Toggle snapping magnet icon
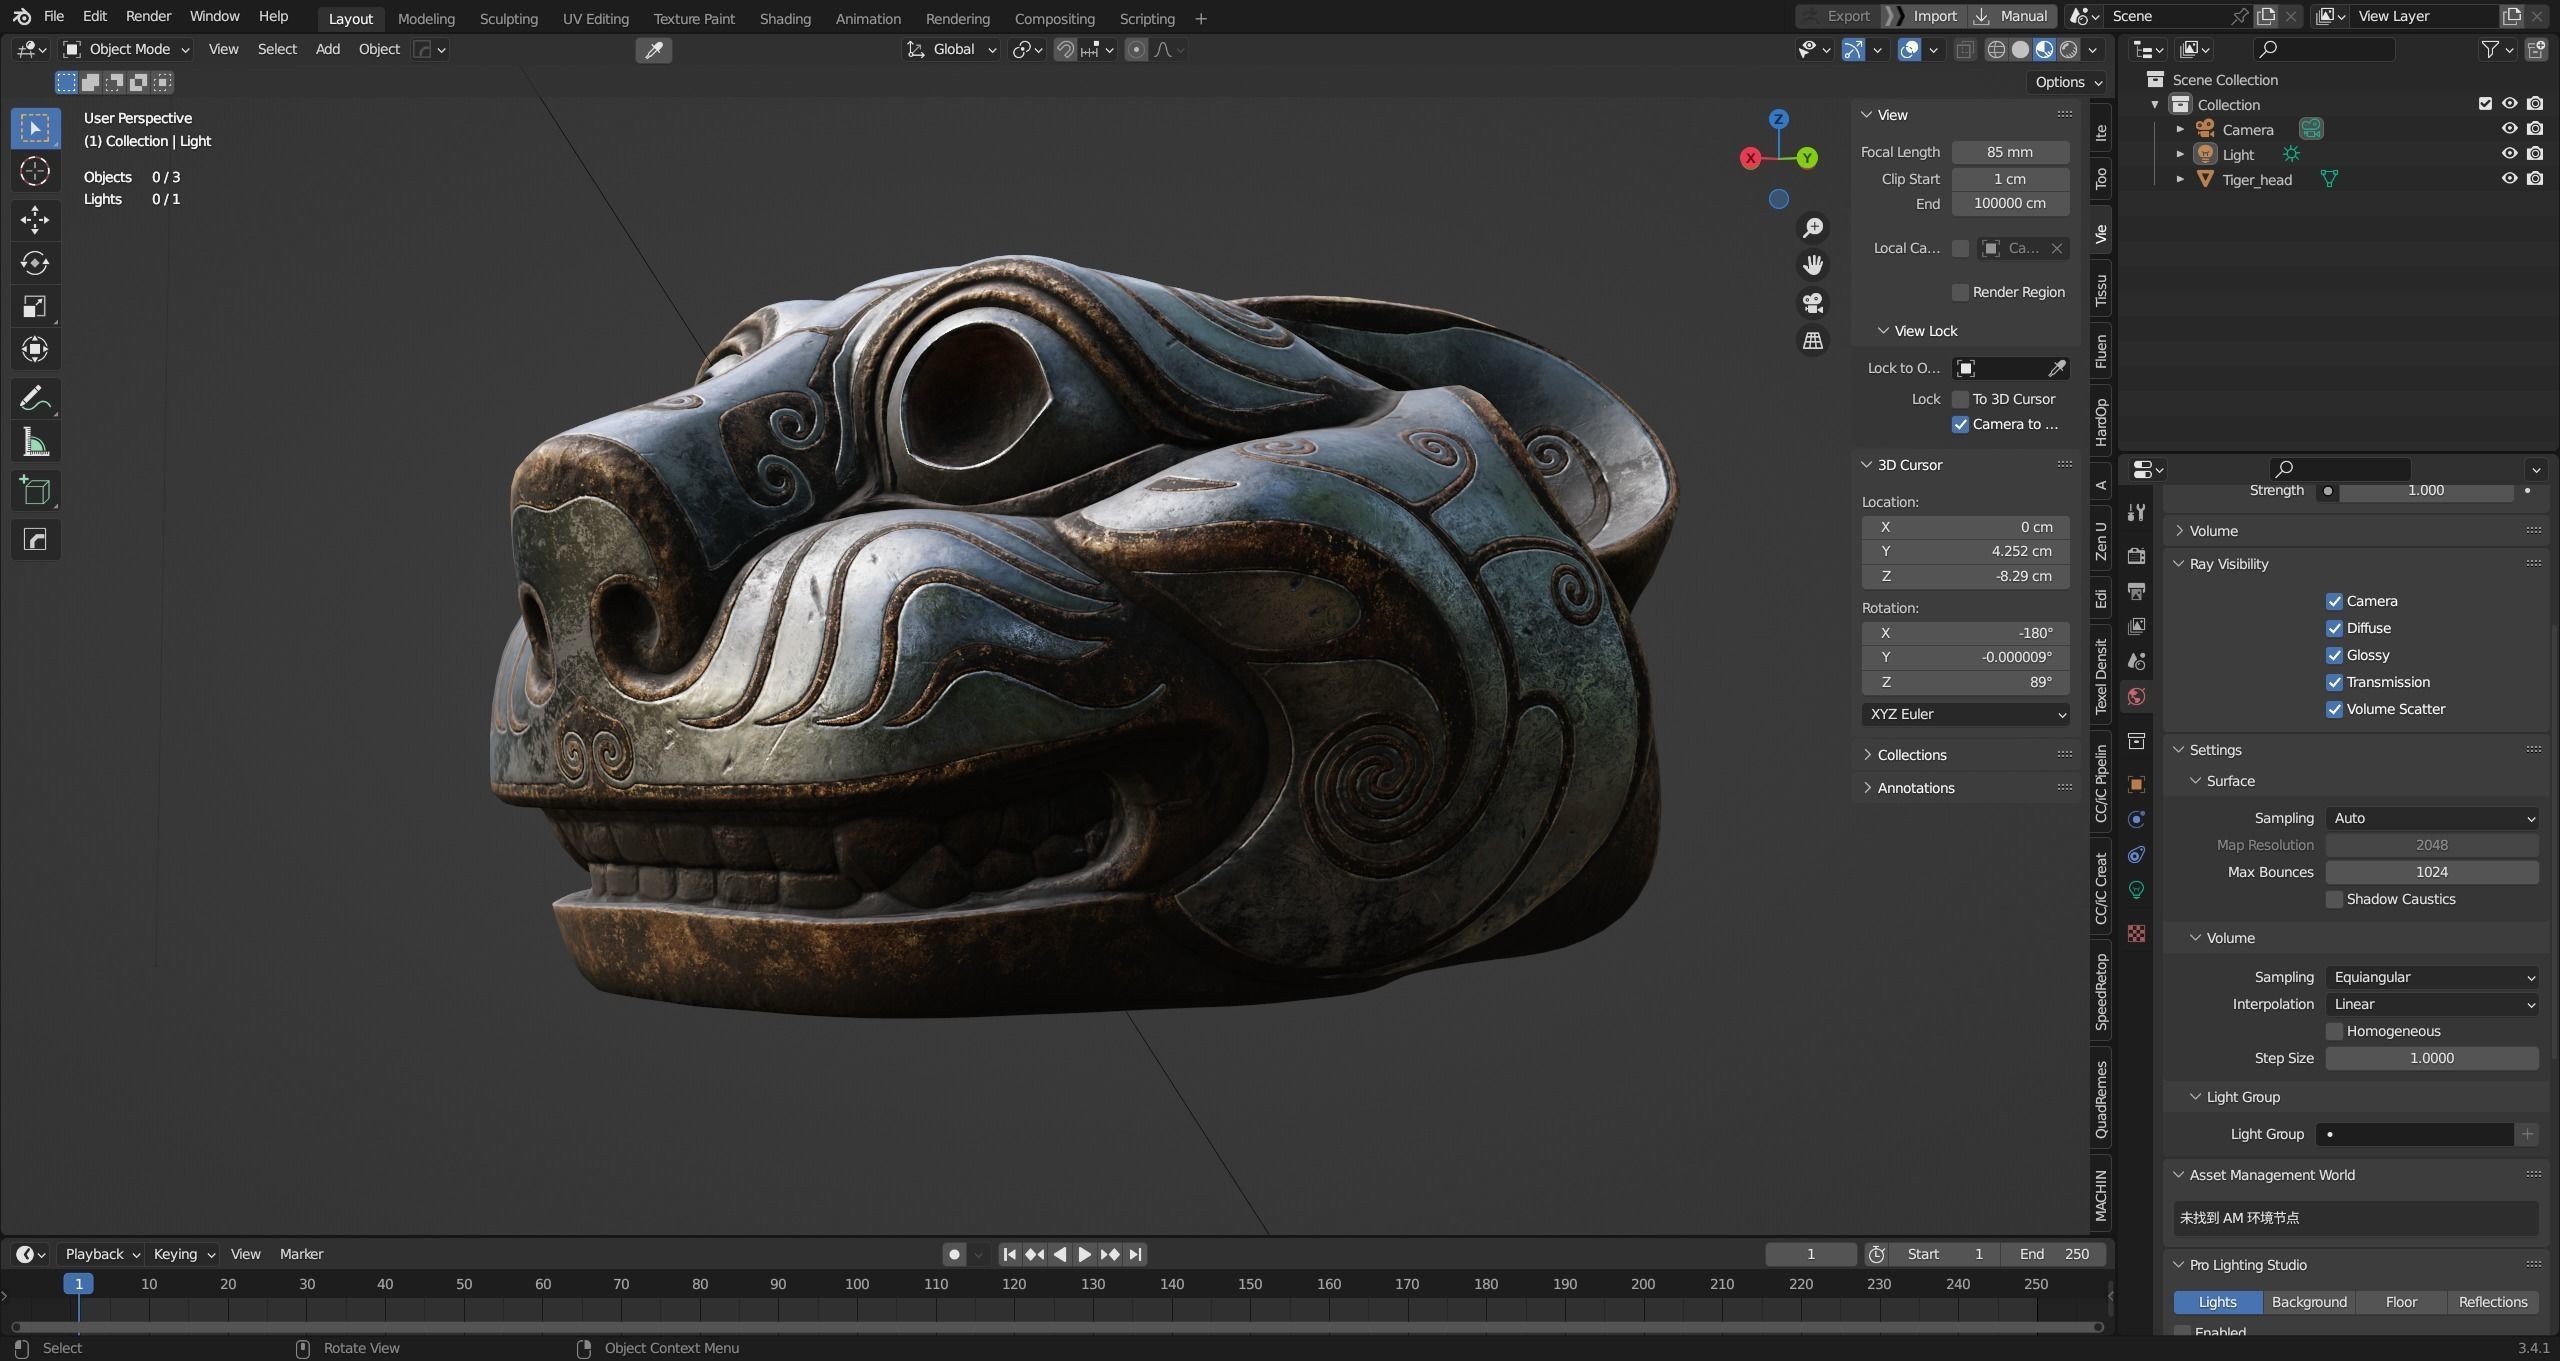The width and height of the screenshot is (2560, 1361). point(1065,50)
